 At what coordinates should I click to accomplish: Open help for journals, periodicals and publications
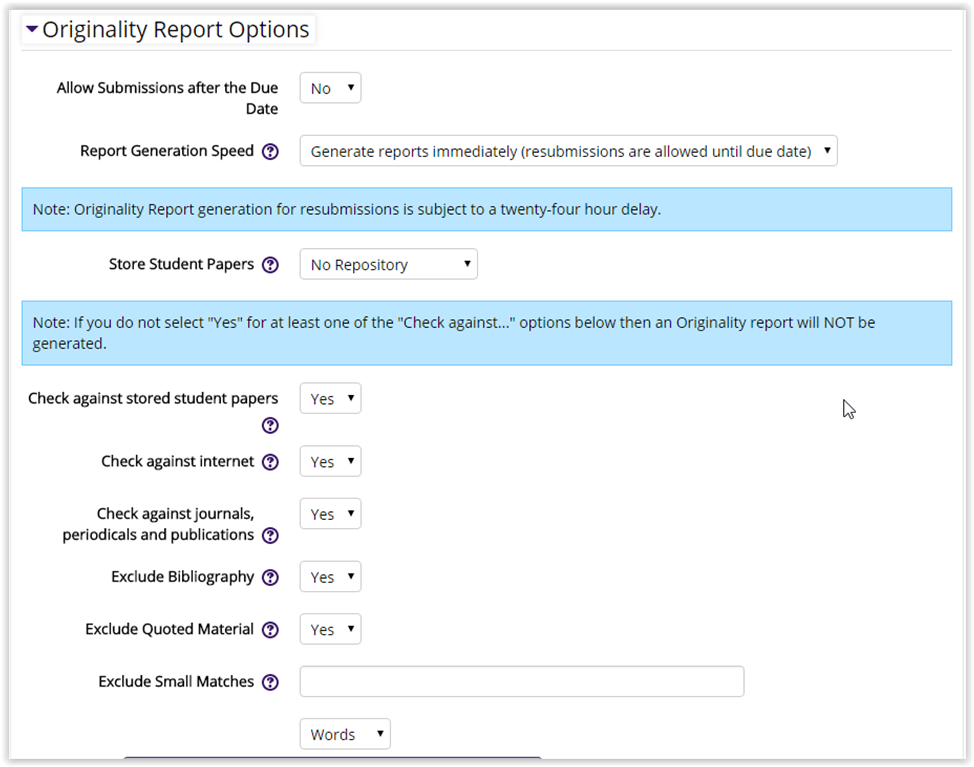coord(270,535)
